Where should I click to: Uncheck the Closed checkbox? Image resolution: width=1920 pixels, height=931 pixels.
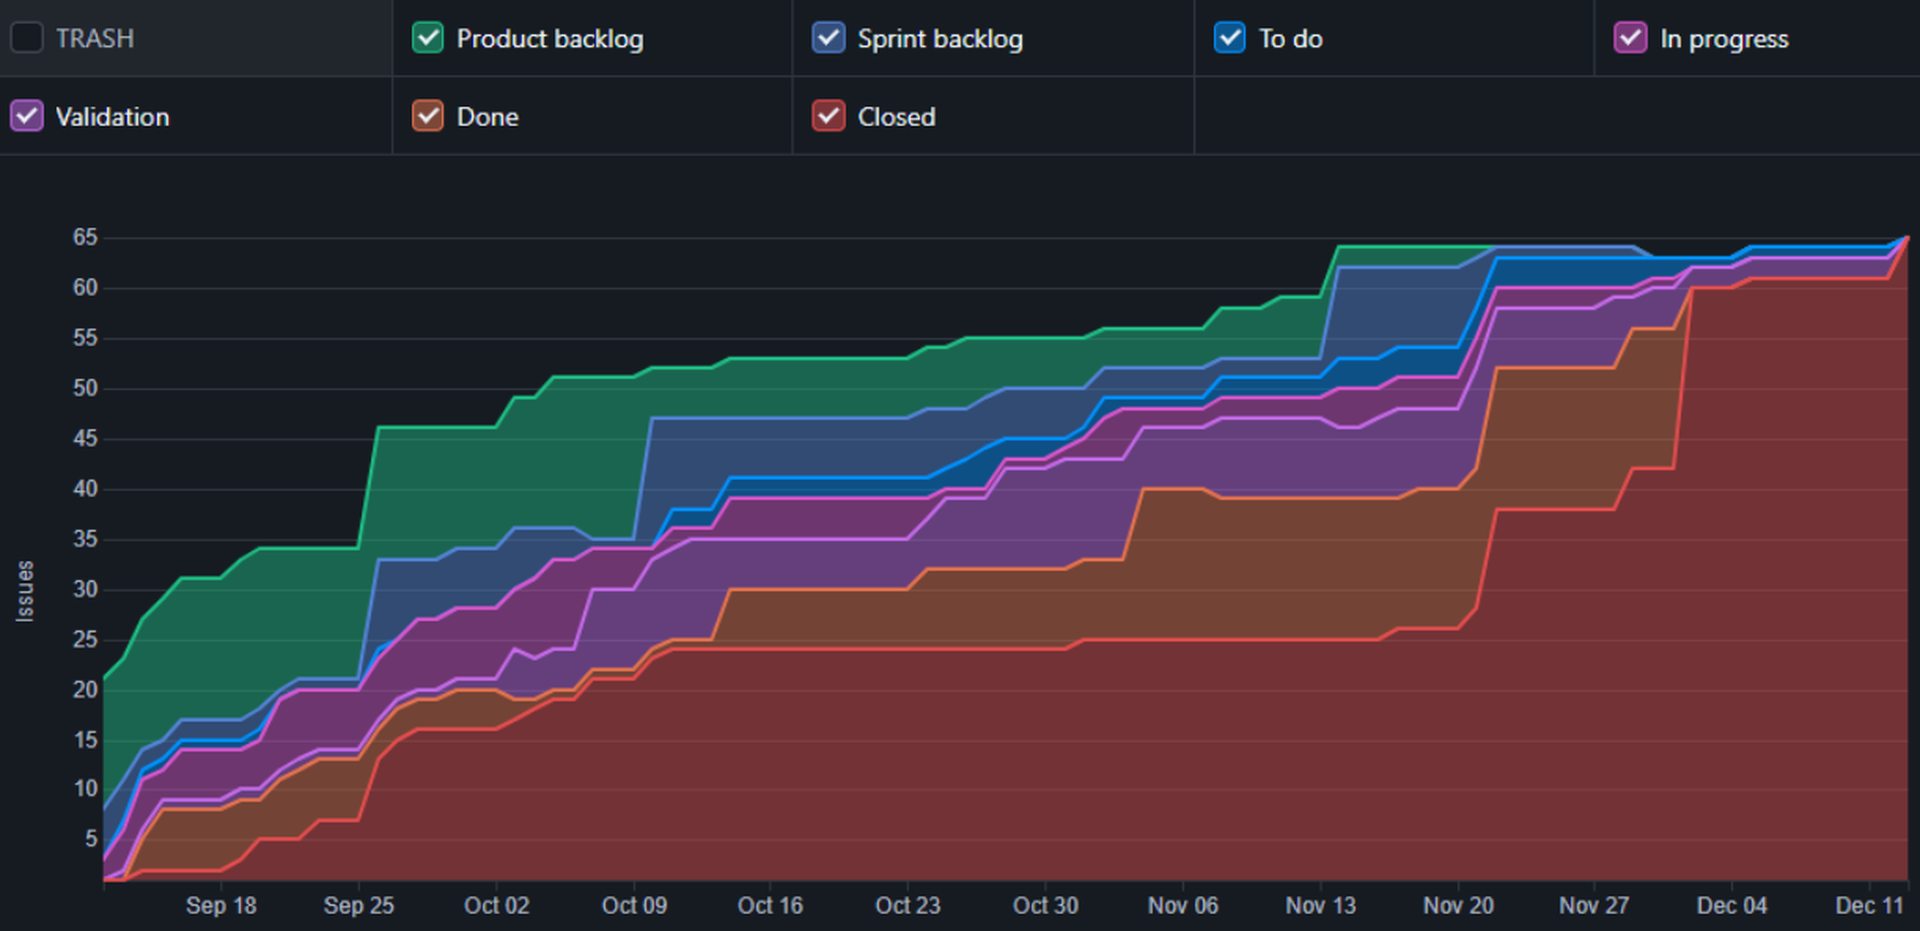pos(829,116)
